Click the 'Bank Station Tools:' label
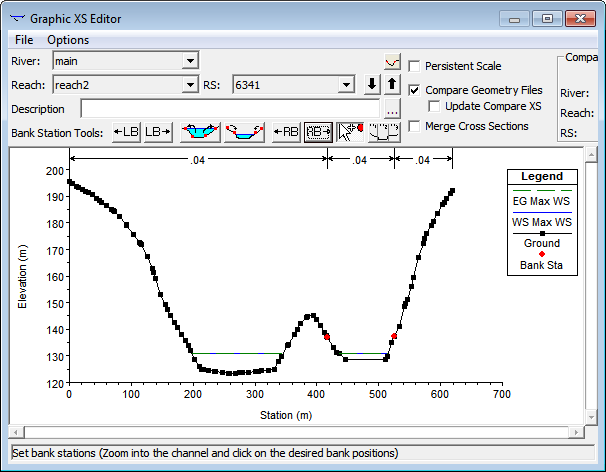This screenshot has height=472, width=606. pos(57,133)
